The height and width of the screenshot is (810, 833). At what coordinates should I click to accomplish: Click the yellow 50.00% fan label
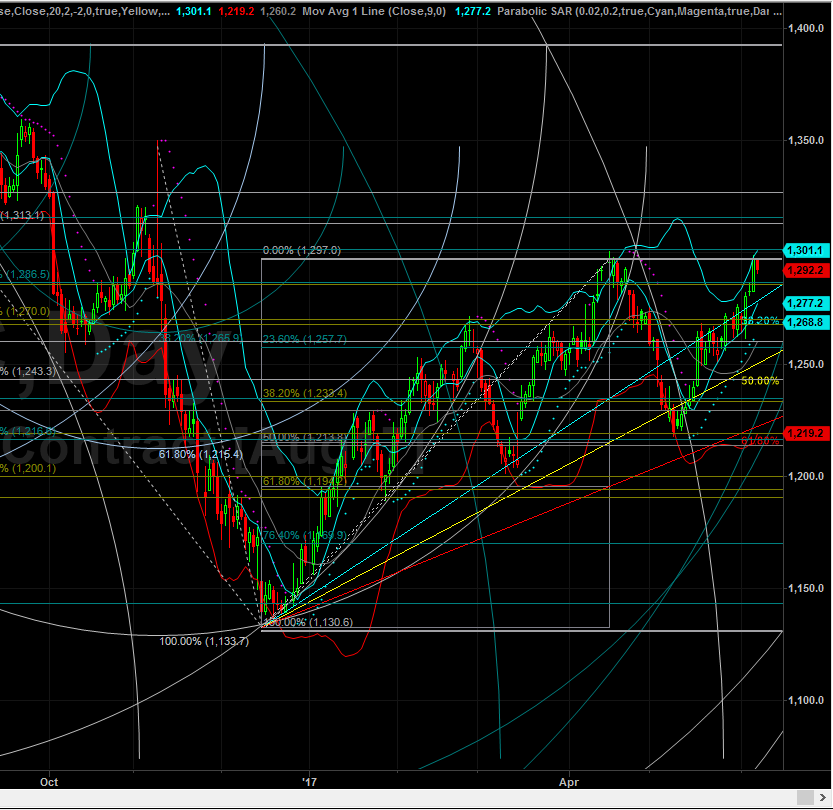tap(760, 381)
